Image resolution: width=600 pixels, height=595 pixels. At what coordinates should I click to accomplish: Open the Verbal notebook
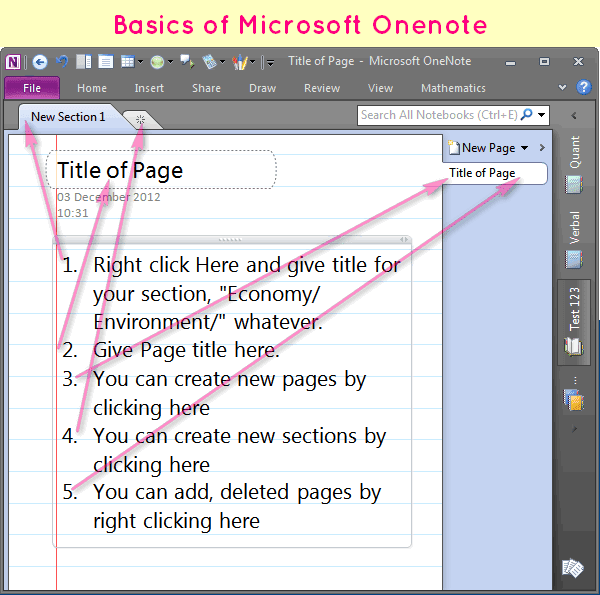pos(574,240)
